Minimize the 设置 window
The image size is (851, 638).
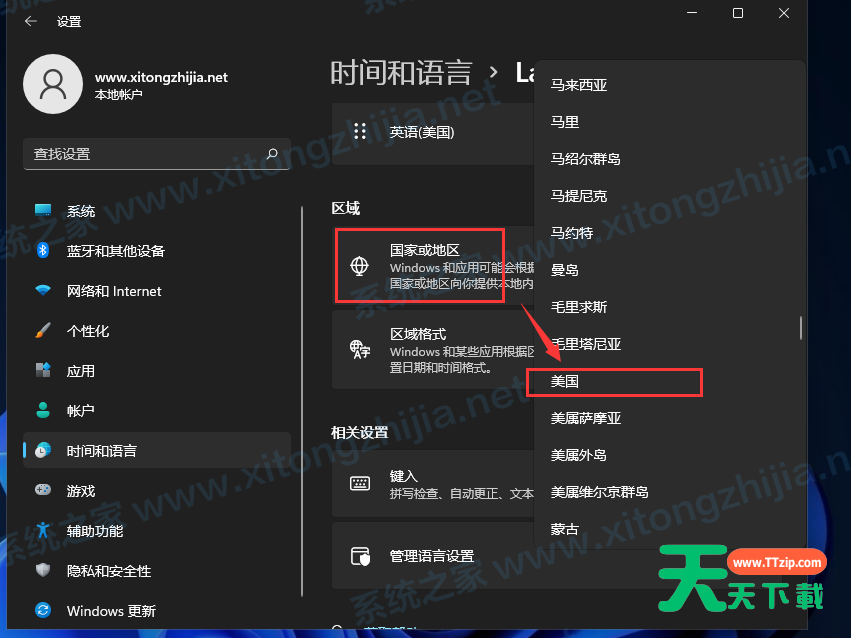pyautogui.click(x=692, y=13)
